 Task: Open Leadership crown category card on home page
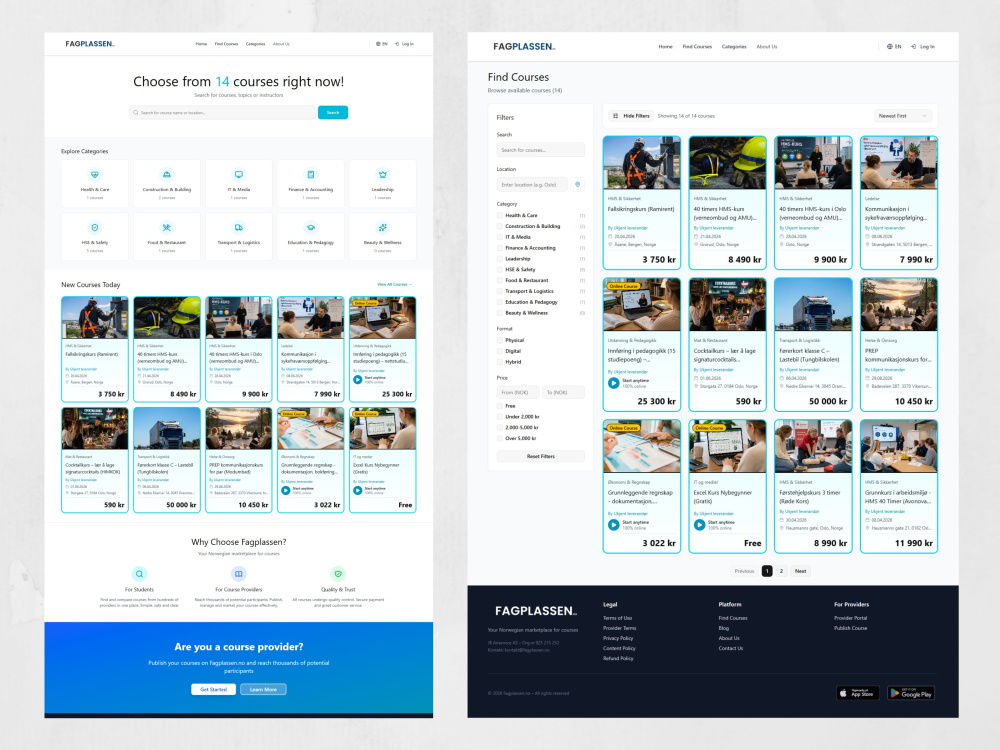pyautogui.click(x=383, y=184)
